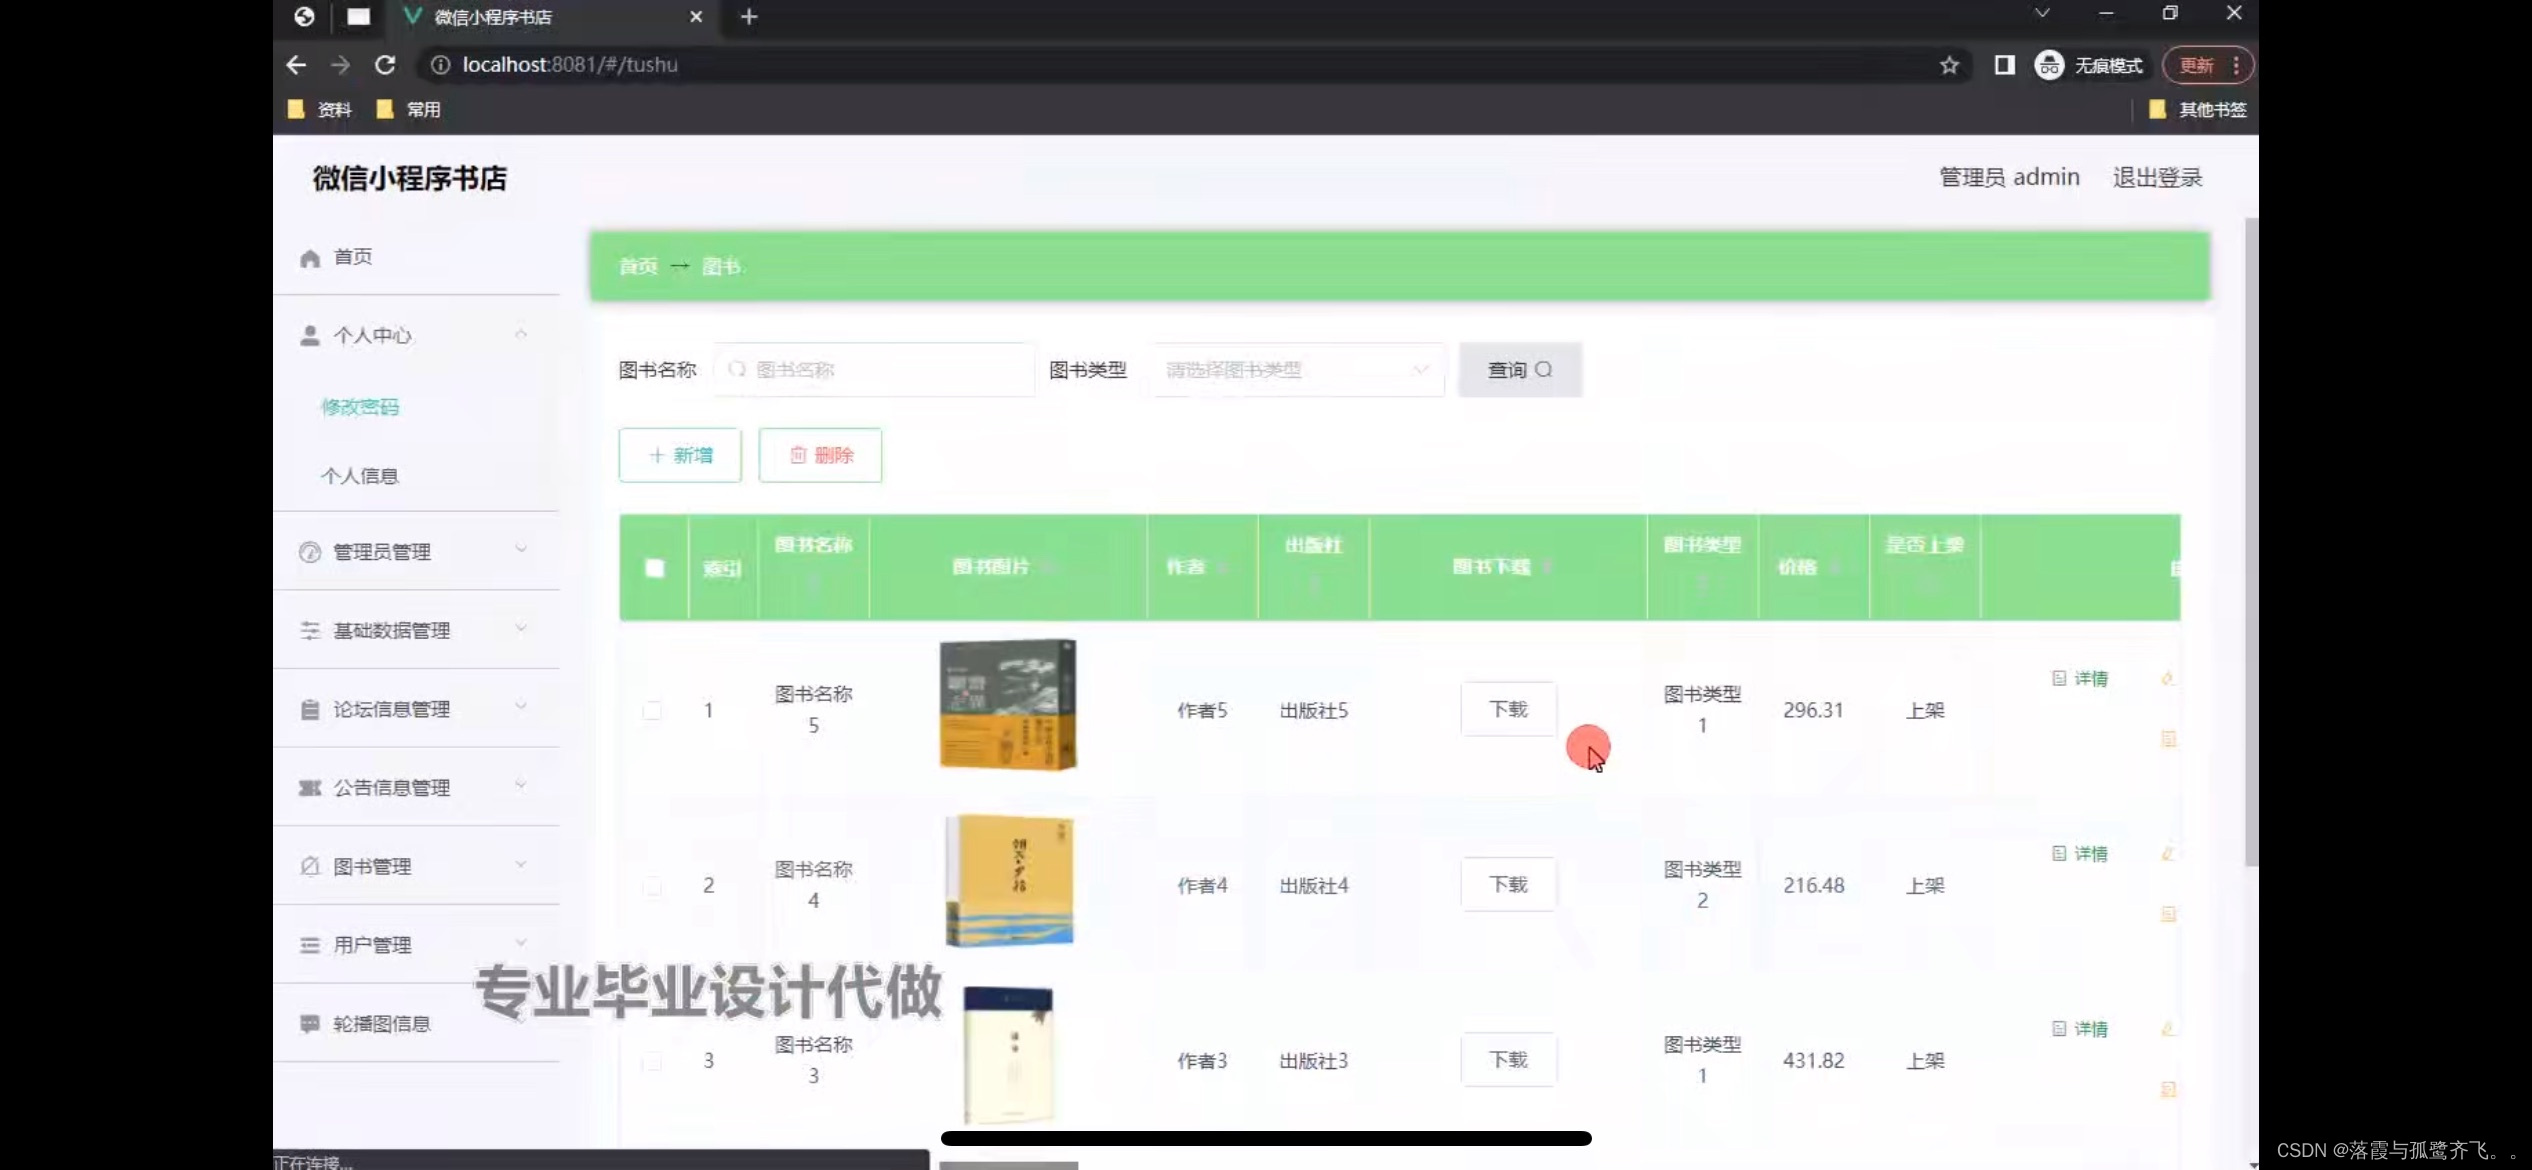Click the lower orange icon in row 2
This screenshot has width=2532, height=1170.
[2168, 914]
